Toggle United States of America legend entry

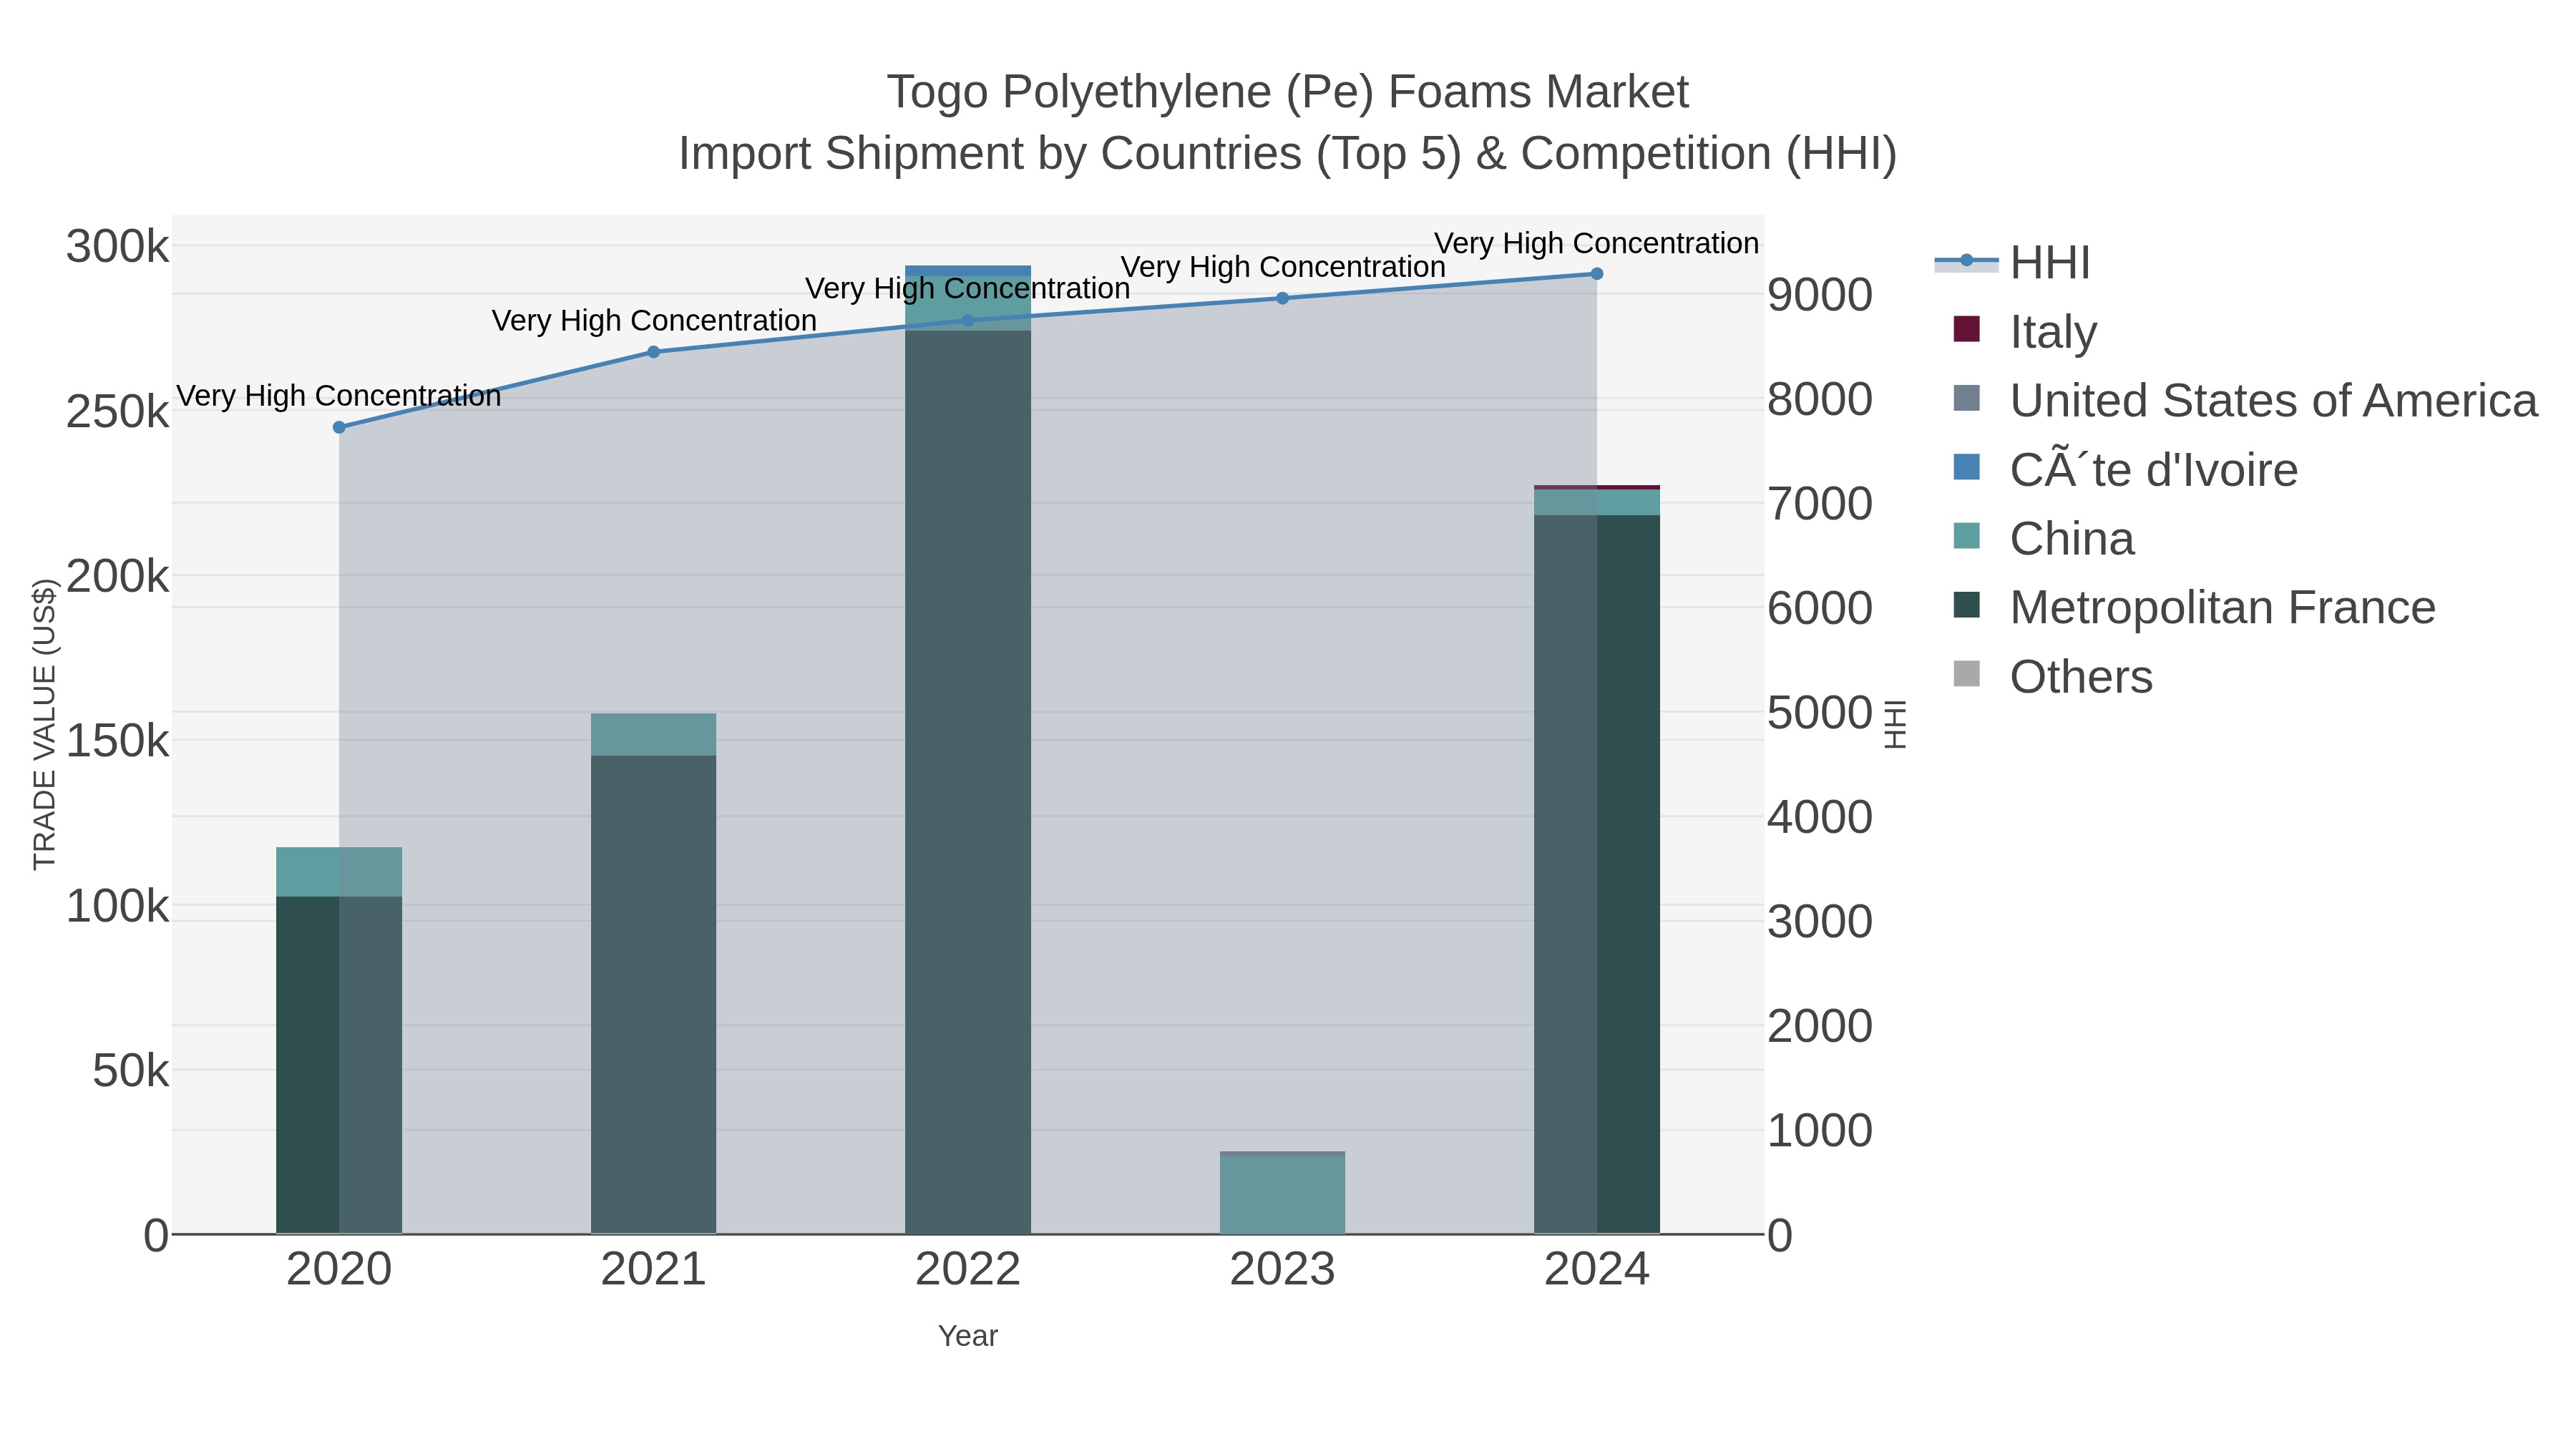pyautogui.click(x=2245, y=401)
